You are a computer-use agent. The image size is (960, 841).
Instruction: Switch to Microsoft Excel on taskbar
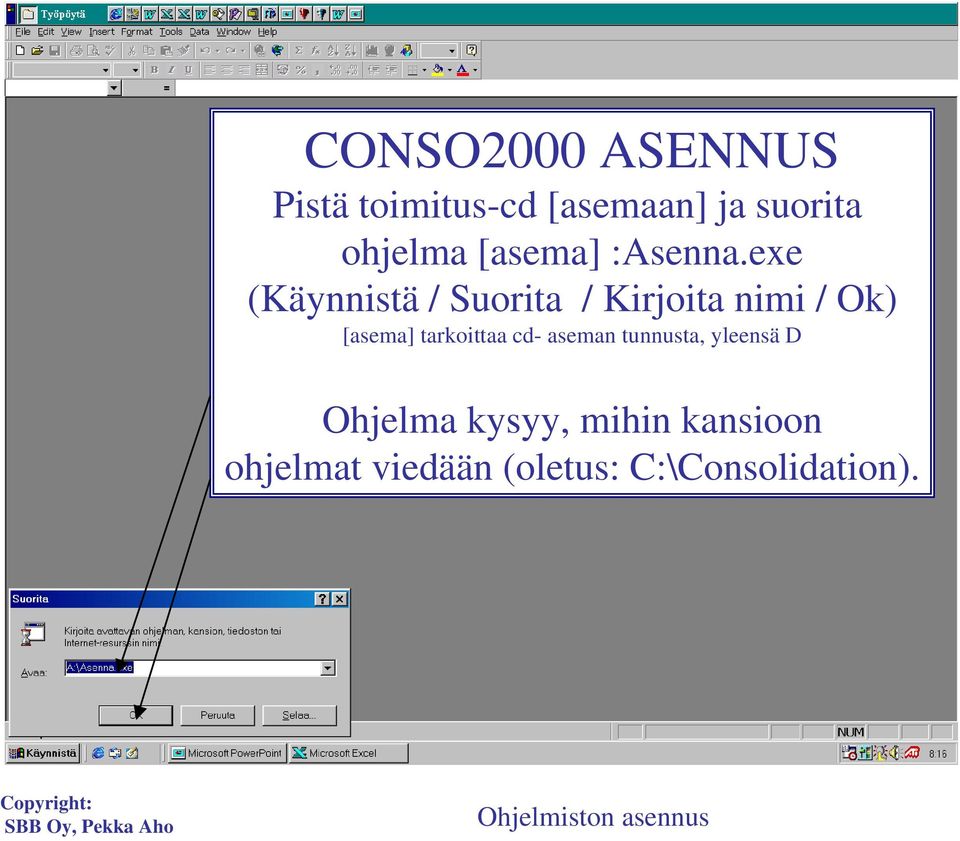click(348, 753)
